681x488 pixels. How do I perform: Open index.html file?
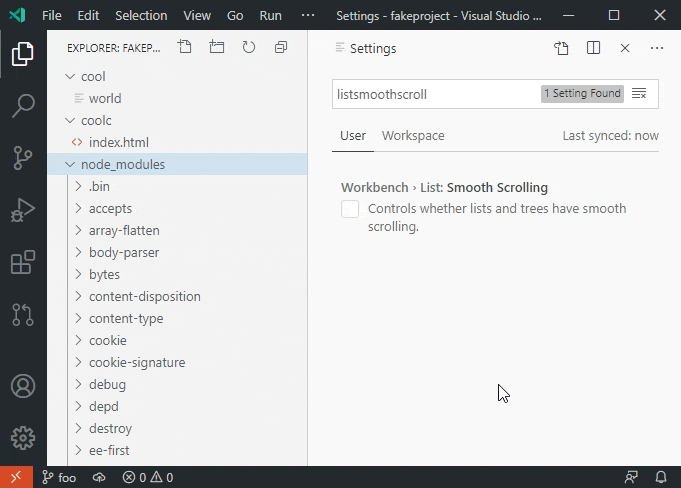pos(118,143)
